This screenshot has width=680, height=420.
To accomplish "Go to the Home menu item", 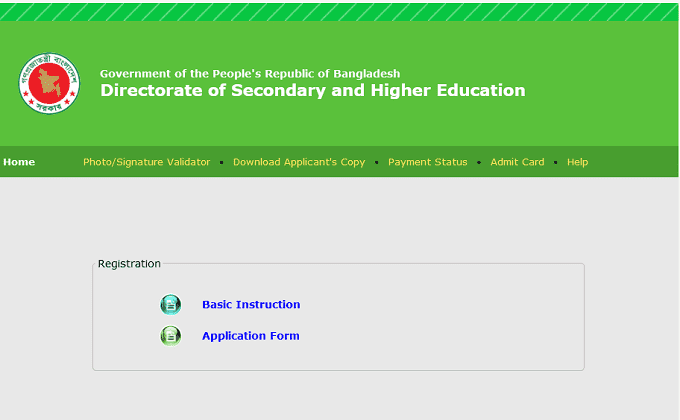I will click(x=19, y=162).
